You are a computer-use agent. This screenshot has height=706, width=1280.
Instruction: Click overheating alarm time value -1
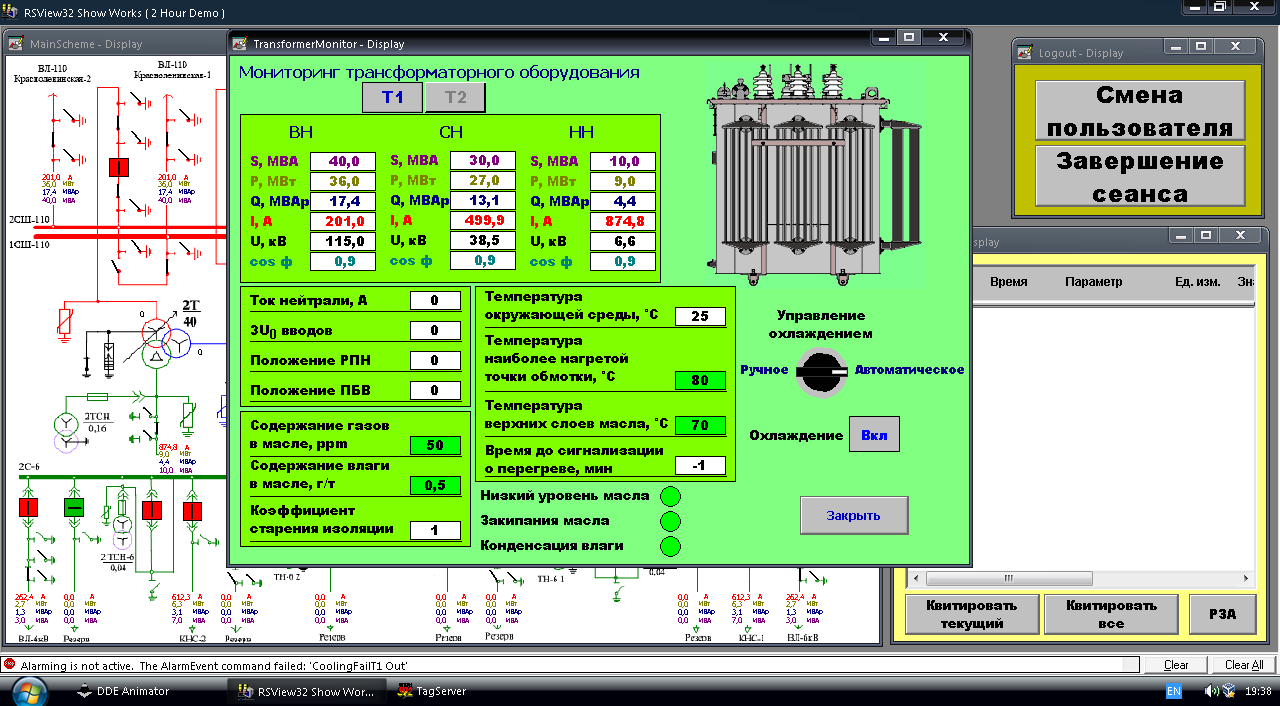pyautogui.click(x=700, y=465)
